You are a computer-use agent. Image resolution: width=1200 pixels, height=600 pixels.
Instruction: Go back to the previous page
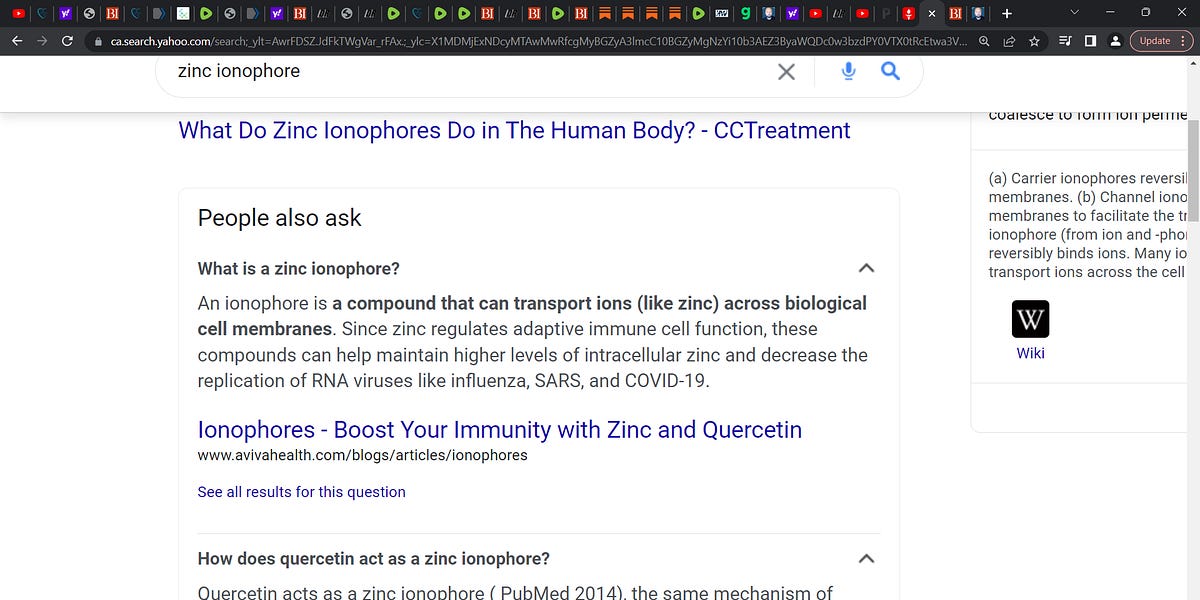point(16,41)
